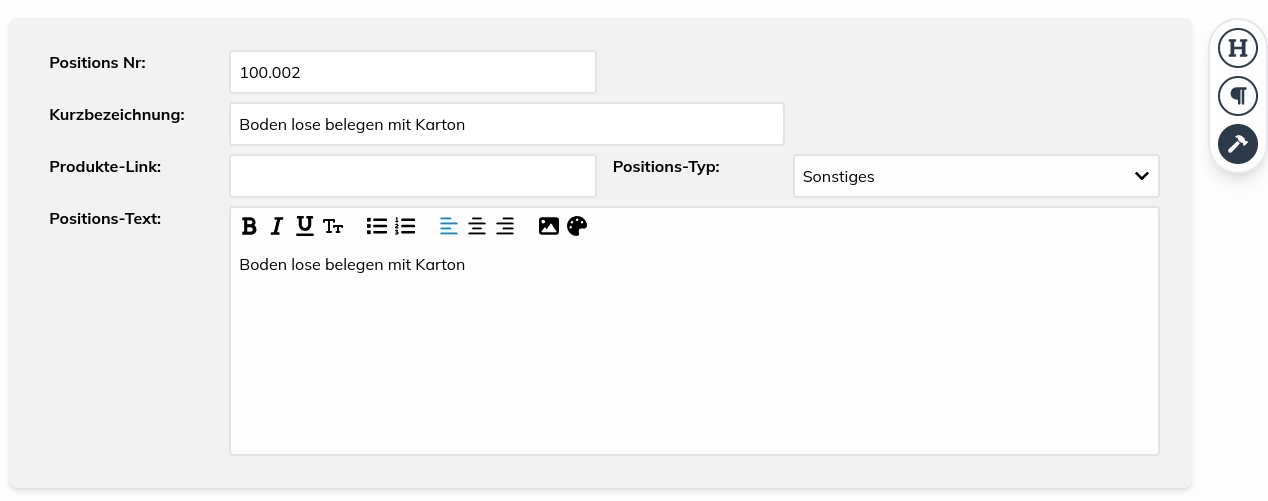Focus the empty Produkte-Link field

pyautogui.click(x=413, y=176)
